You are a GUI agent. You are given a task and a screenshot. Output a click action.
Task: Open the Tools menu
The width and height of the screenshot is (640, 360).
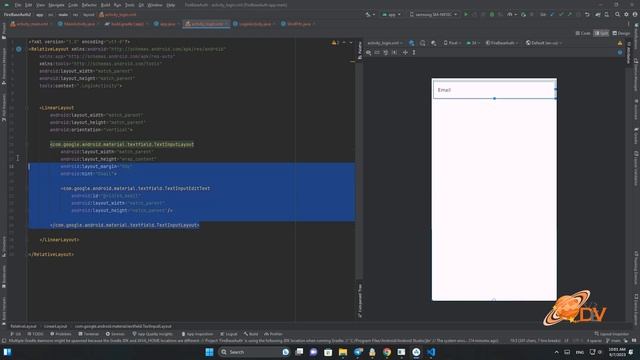(x=130, y=5)
